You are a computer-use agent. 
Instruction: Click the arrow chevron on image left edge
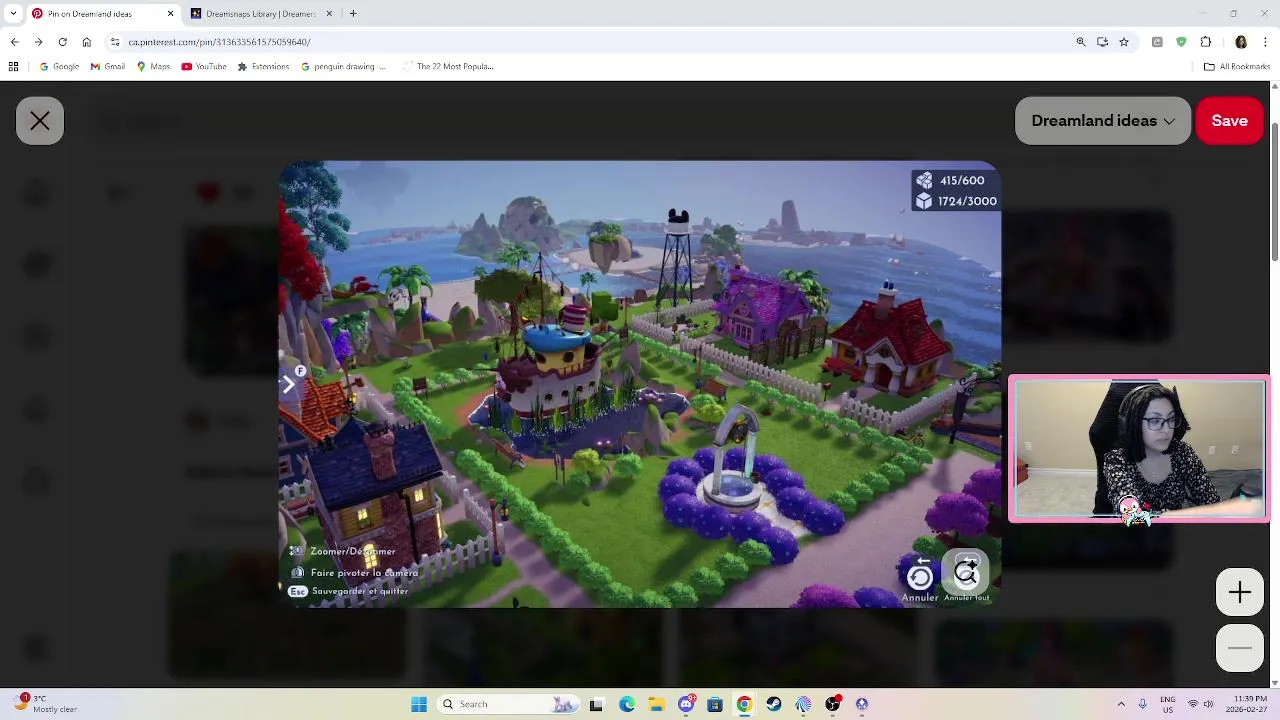point(289,385)
